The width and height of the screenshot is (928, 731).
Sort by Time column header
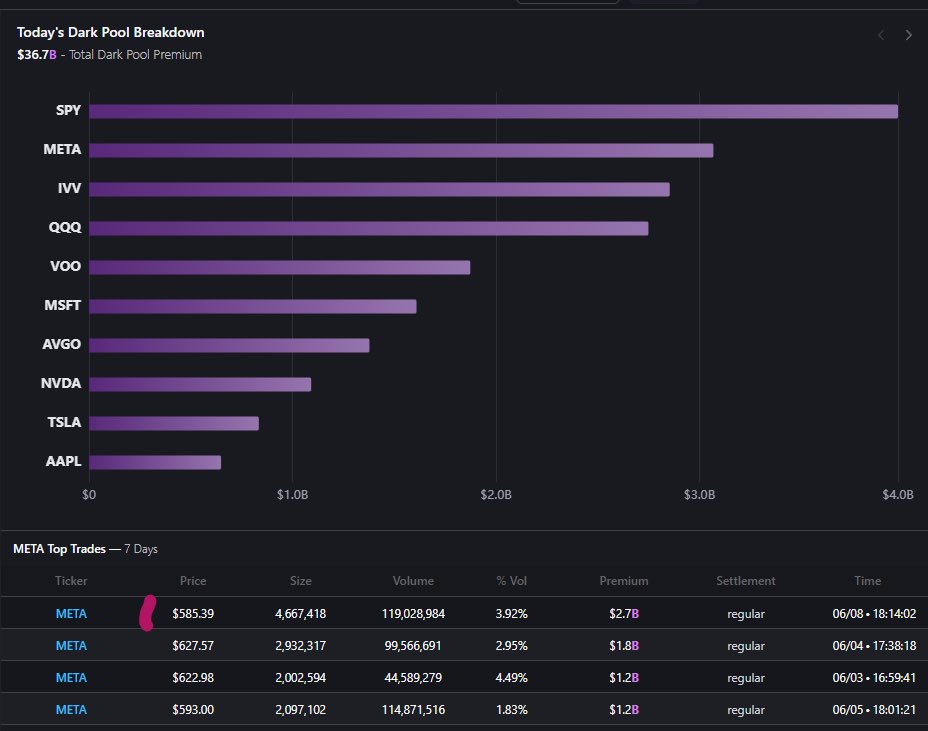868,581
